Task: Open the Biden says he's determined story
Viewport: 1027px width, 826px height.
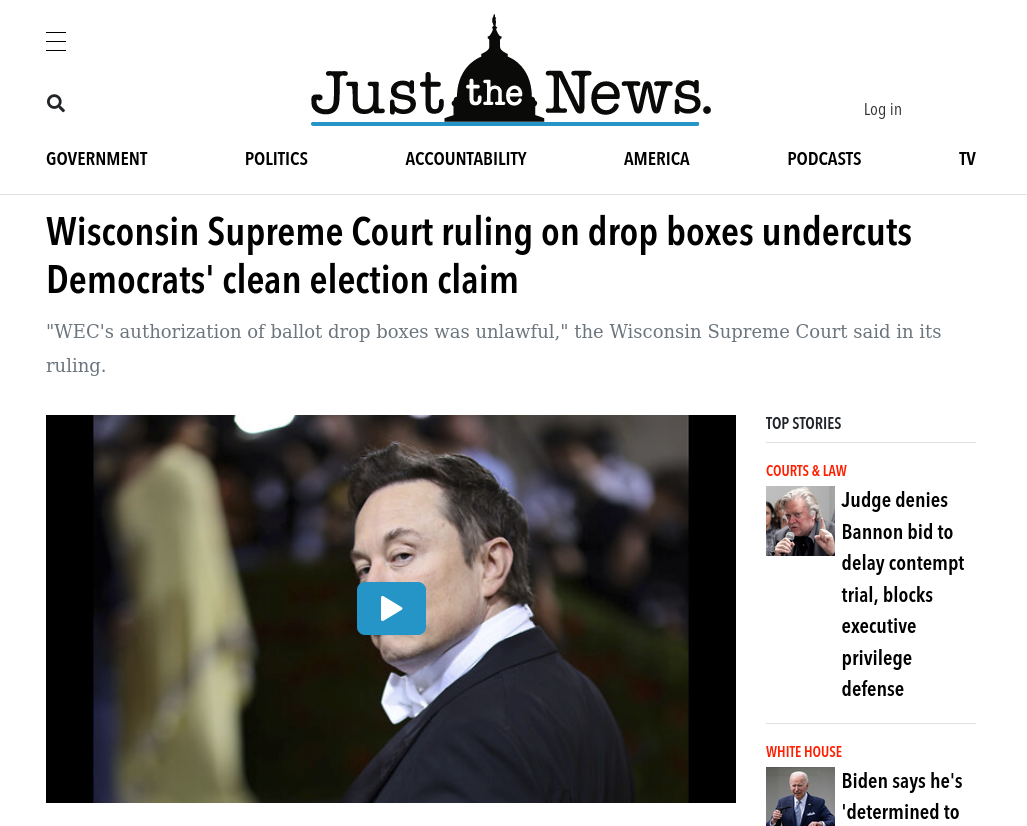Action: (902, 797)
